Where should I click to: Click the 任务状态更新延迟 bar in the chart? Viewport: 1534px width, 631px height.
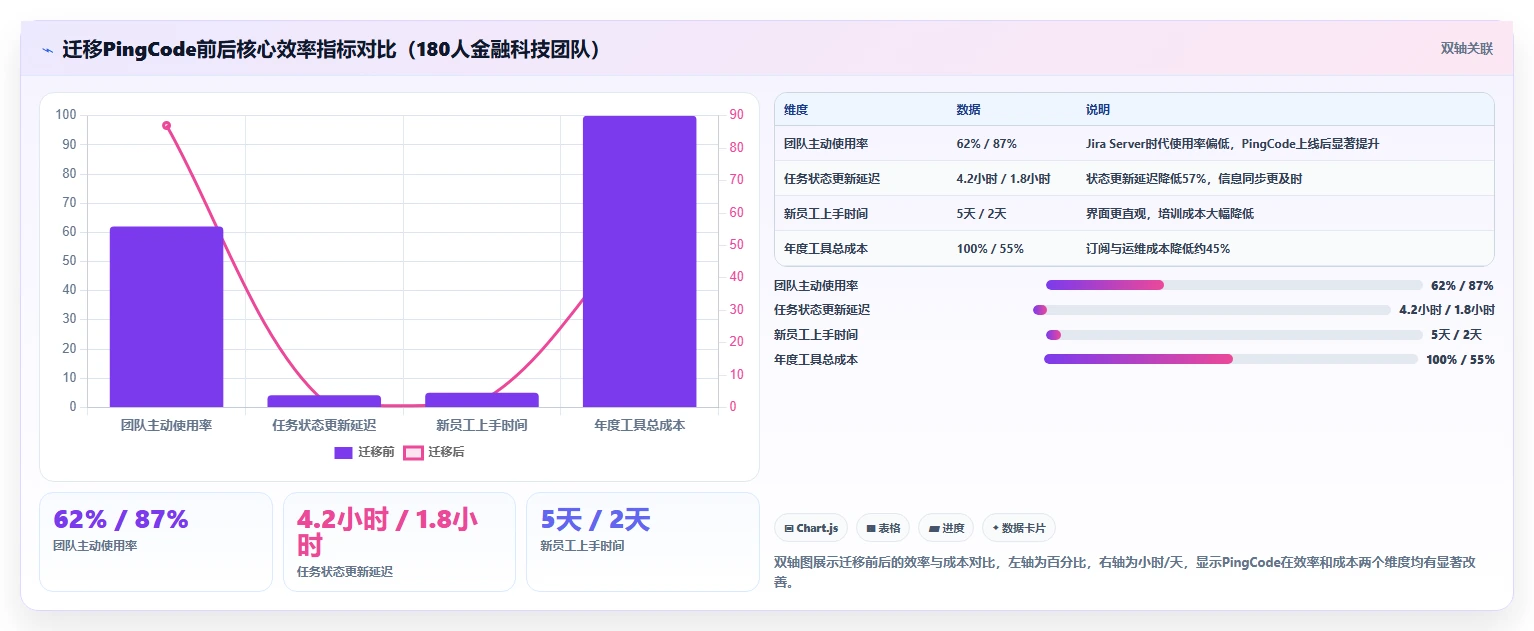tap(324, 401)
